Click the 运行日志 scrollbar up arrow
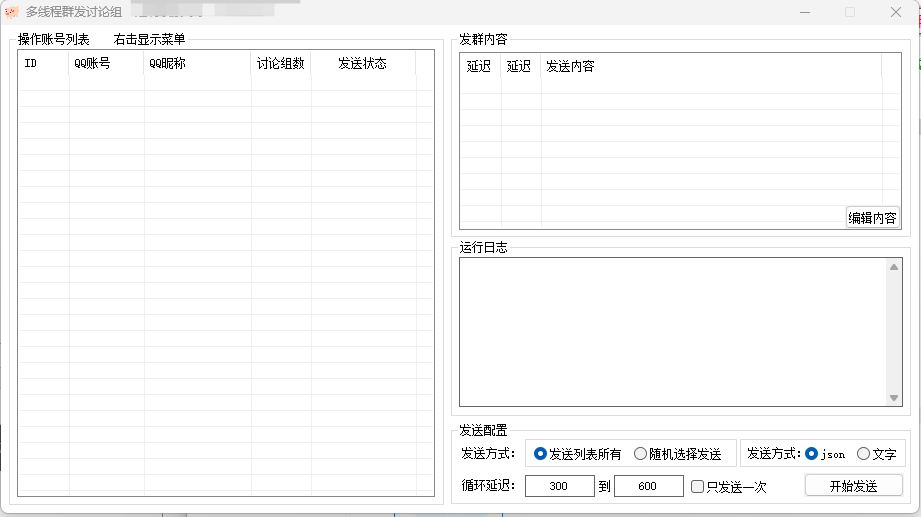 [x=894, y=267]
